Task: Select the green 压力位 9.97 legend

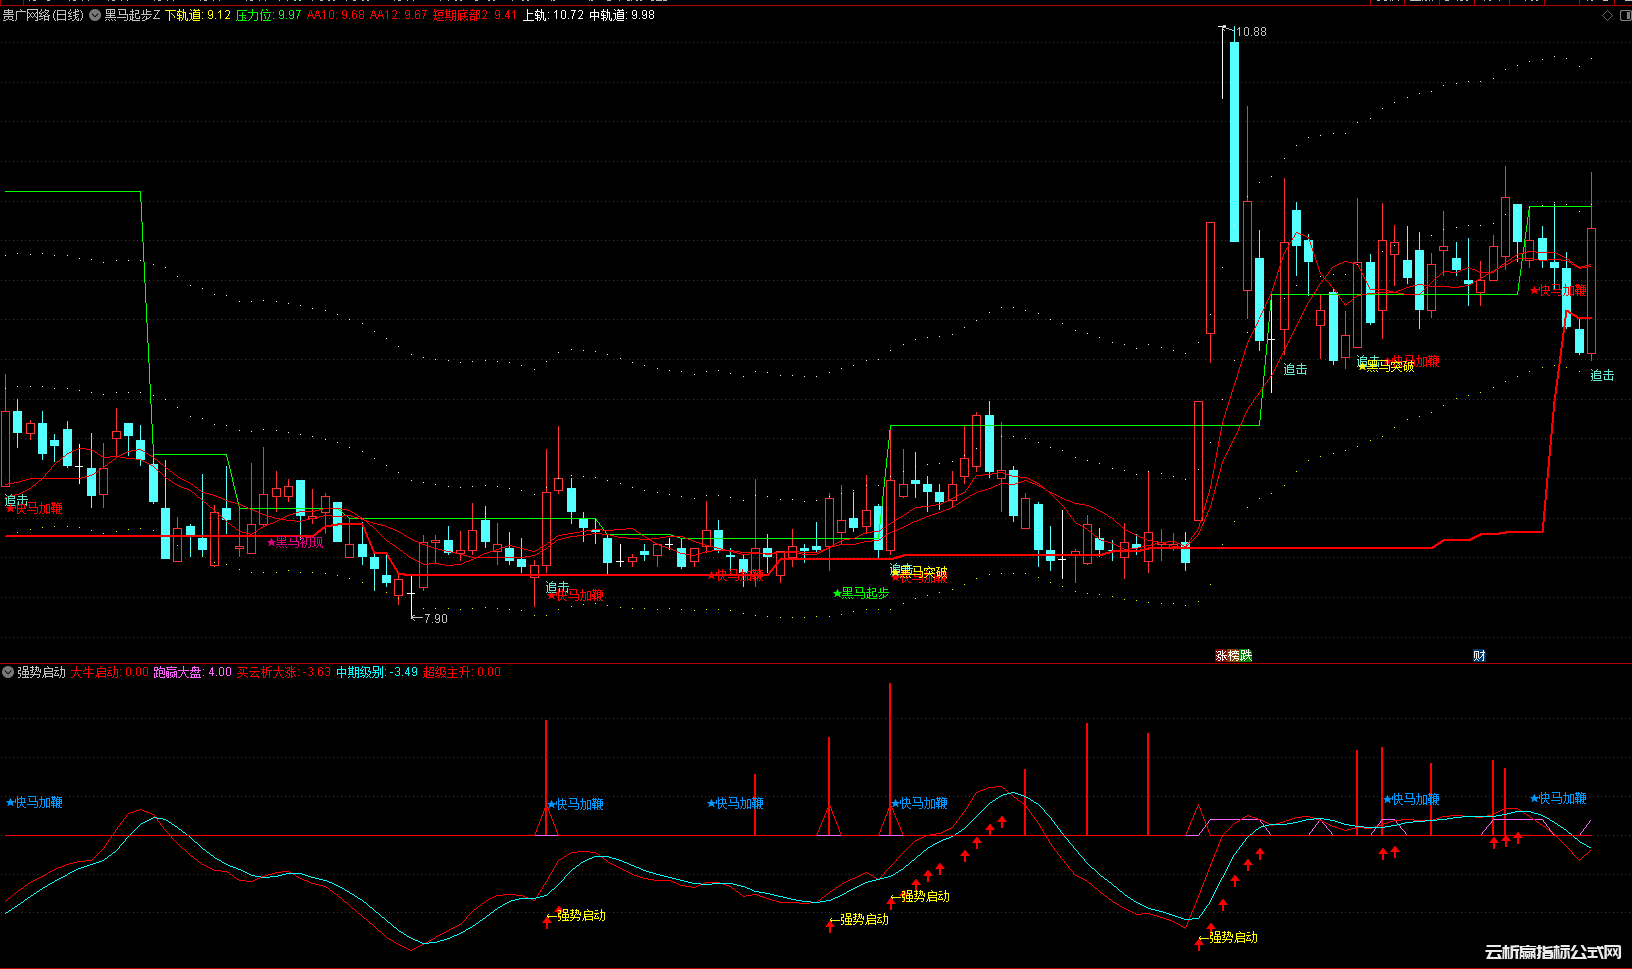Action: click(x=268, y=16)
